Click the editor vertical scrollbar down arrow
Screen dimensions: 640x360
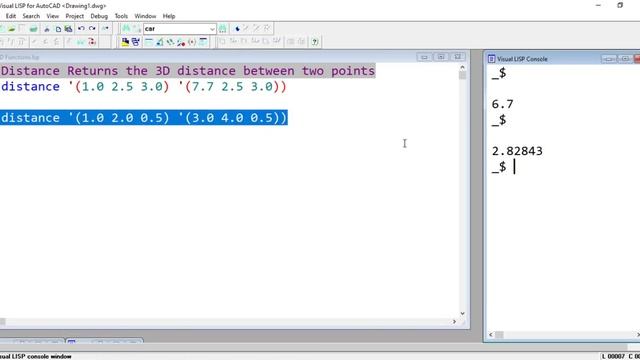coord(462,313)
